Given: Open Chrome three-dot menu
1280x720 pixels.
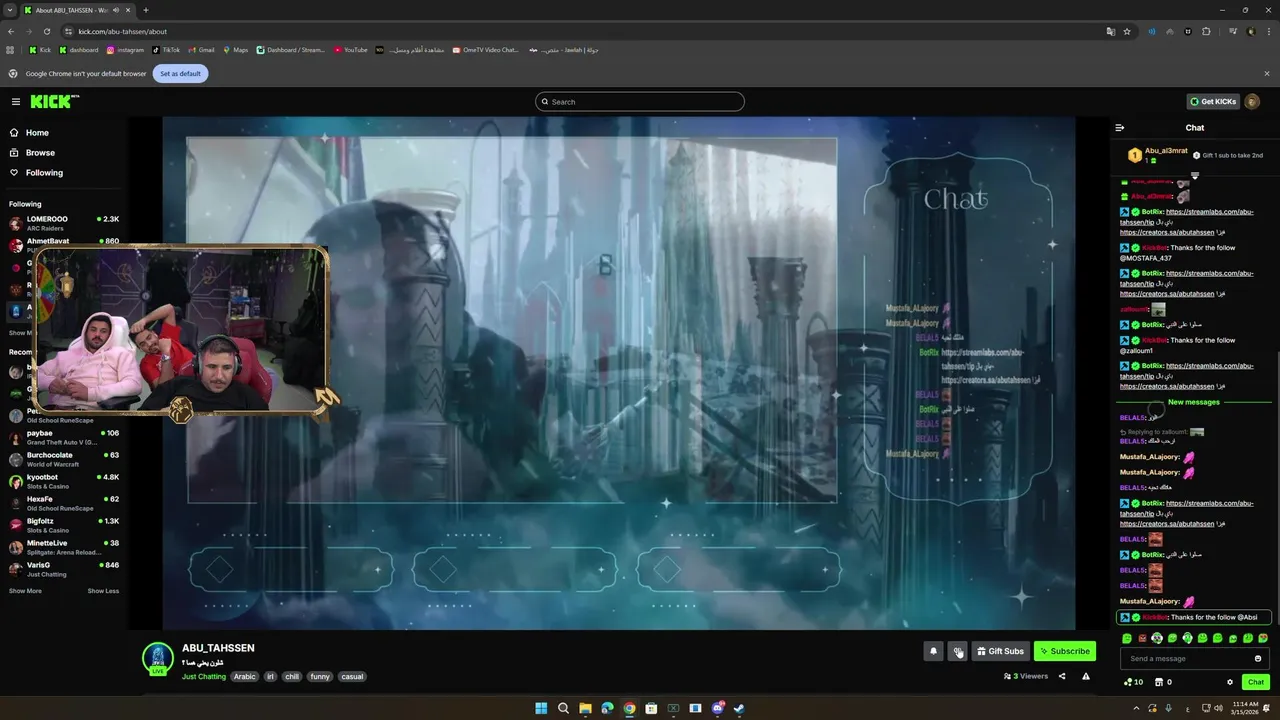Looking at the screenshot, I should pyautogui.click(x=1267, y=31).
